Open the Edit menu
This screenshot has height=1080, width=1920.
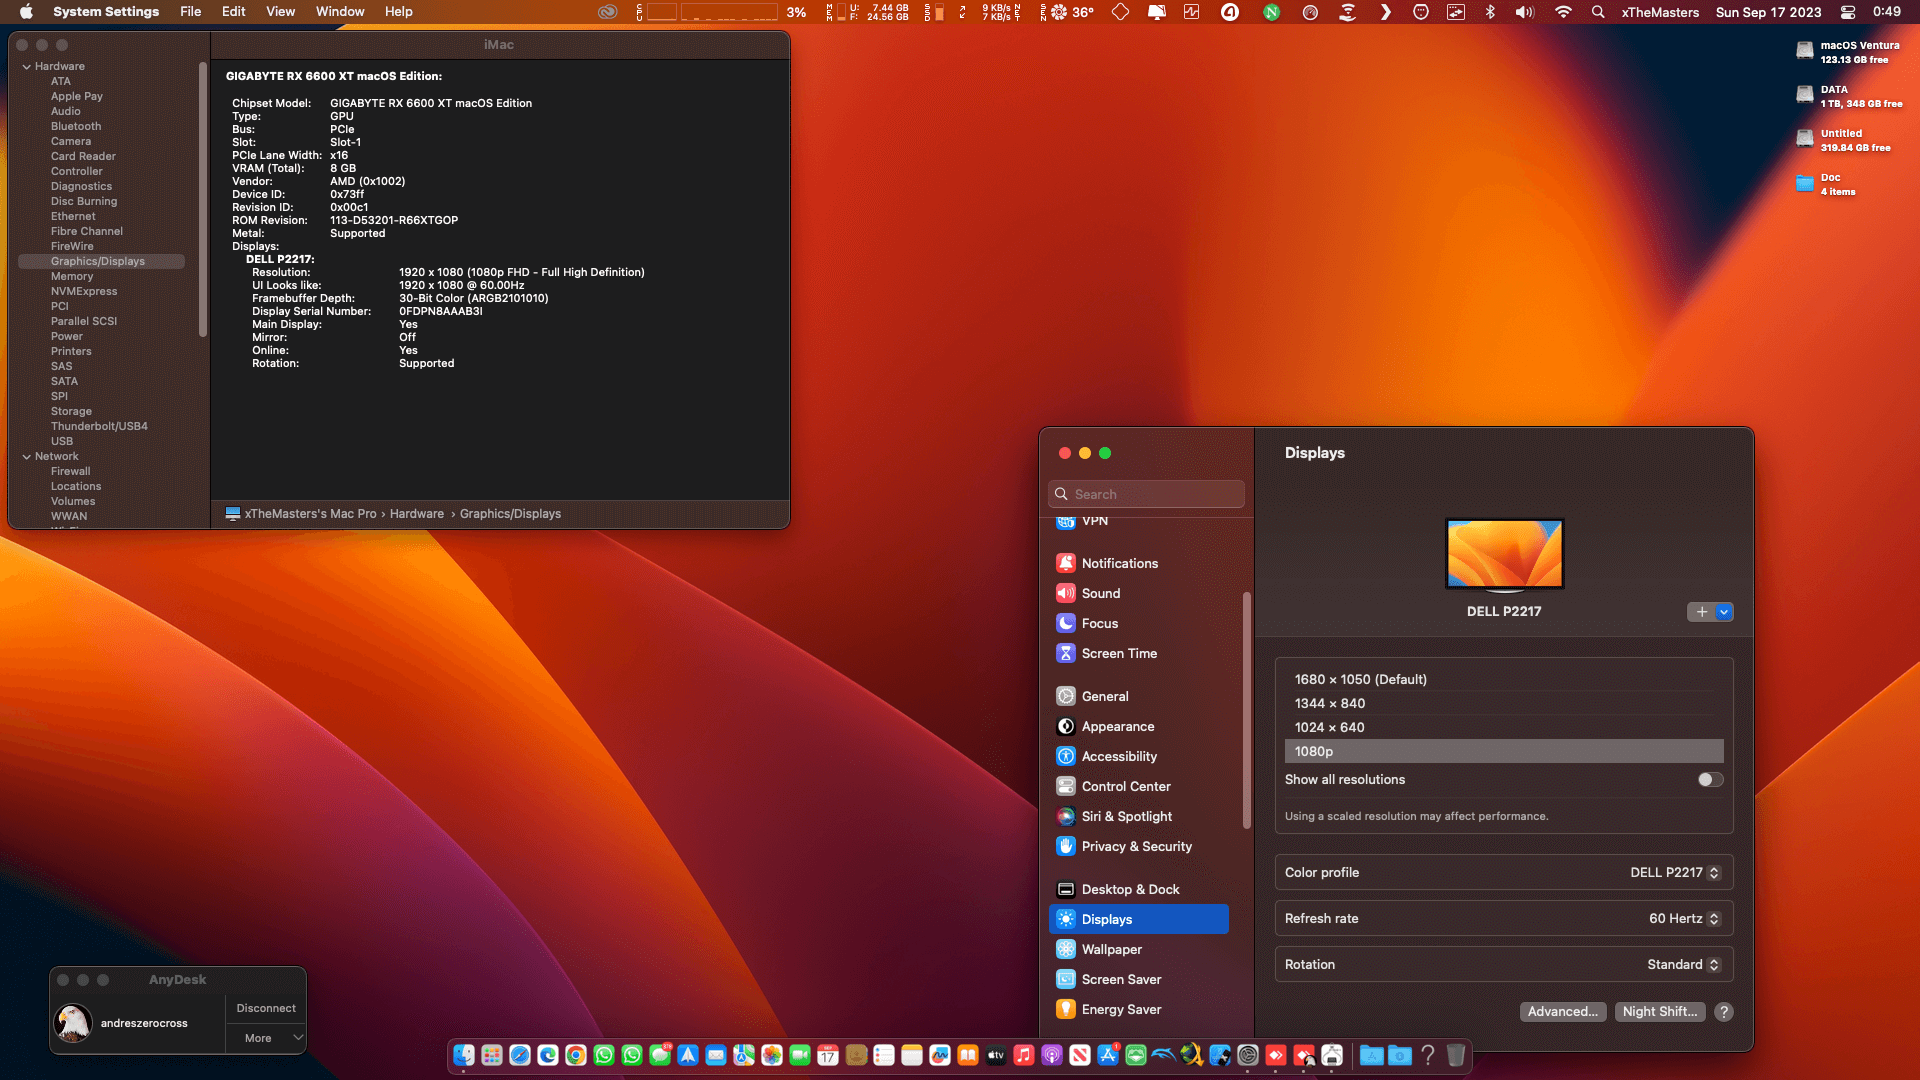[x=234, y=12]
